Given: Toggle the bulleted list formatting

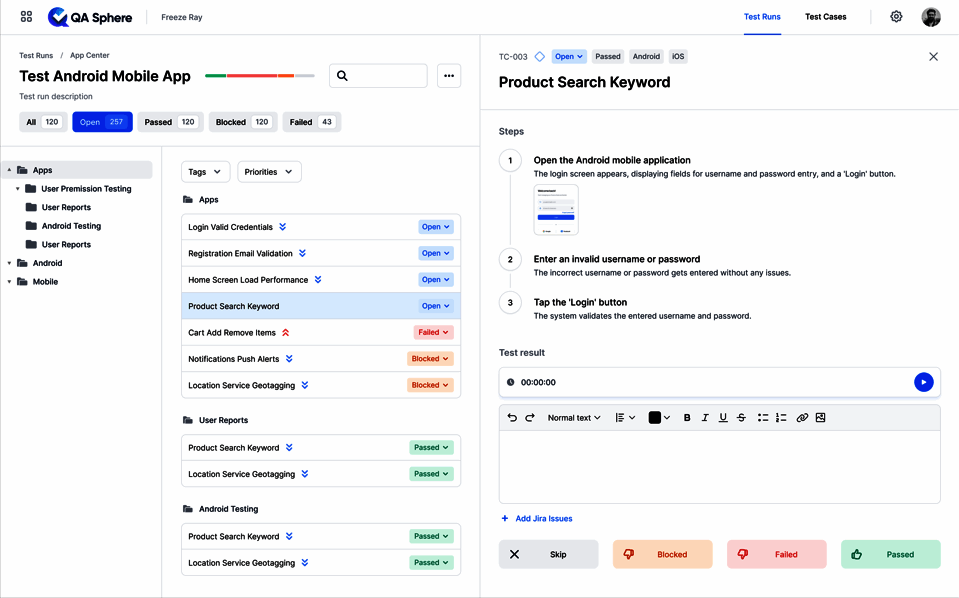Looking at the screenshot, I should click(x=763, y=418).
